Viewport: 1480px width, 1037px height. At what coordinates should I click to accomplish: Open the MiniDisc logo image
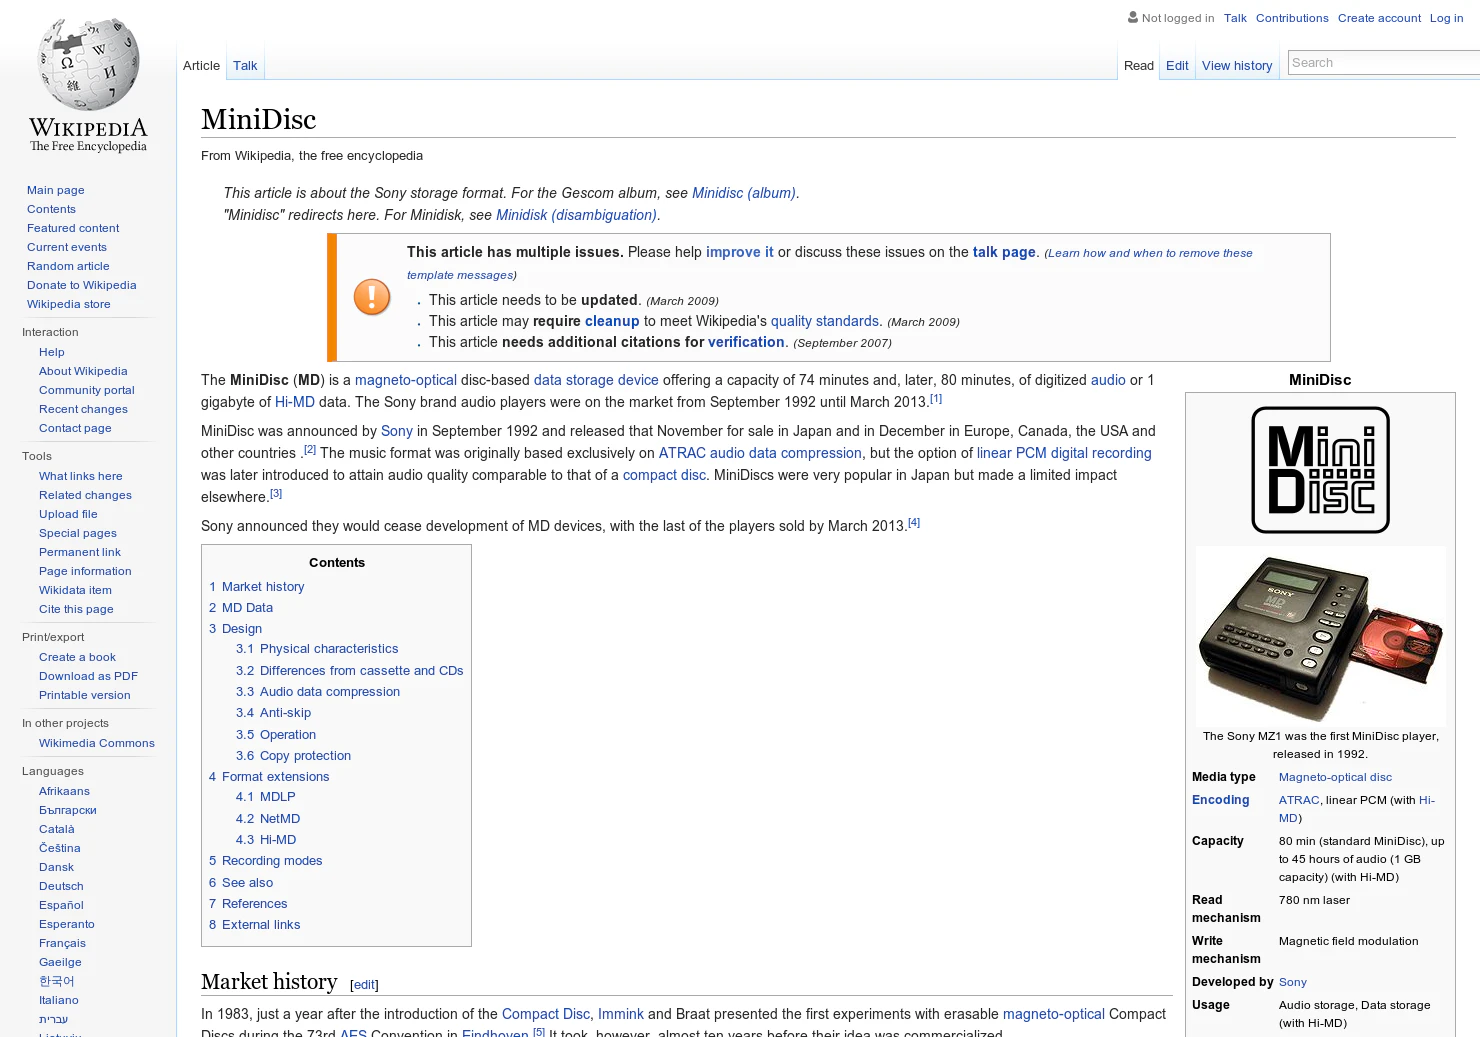[x=1320, y=470]
